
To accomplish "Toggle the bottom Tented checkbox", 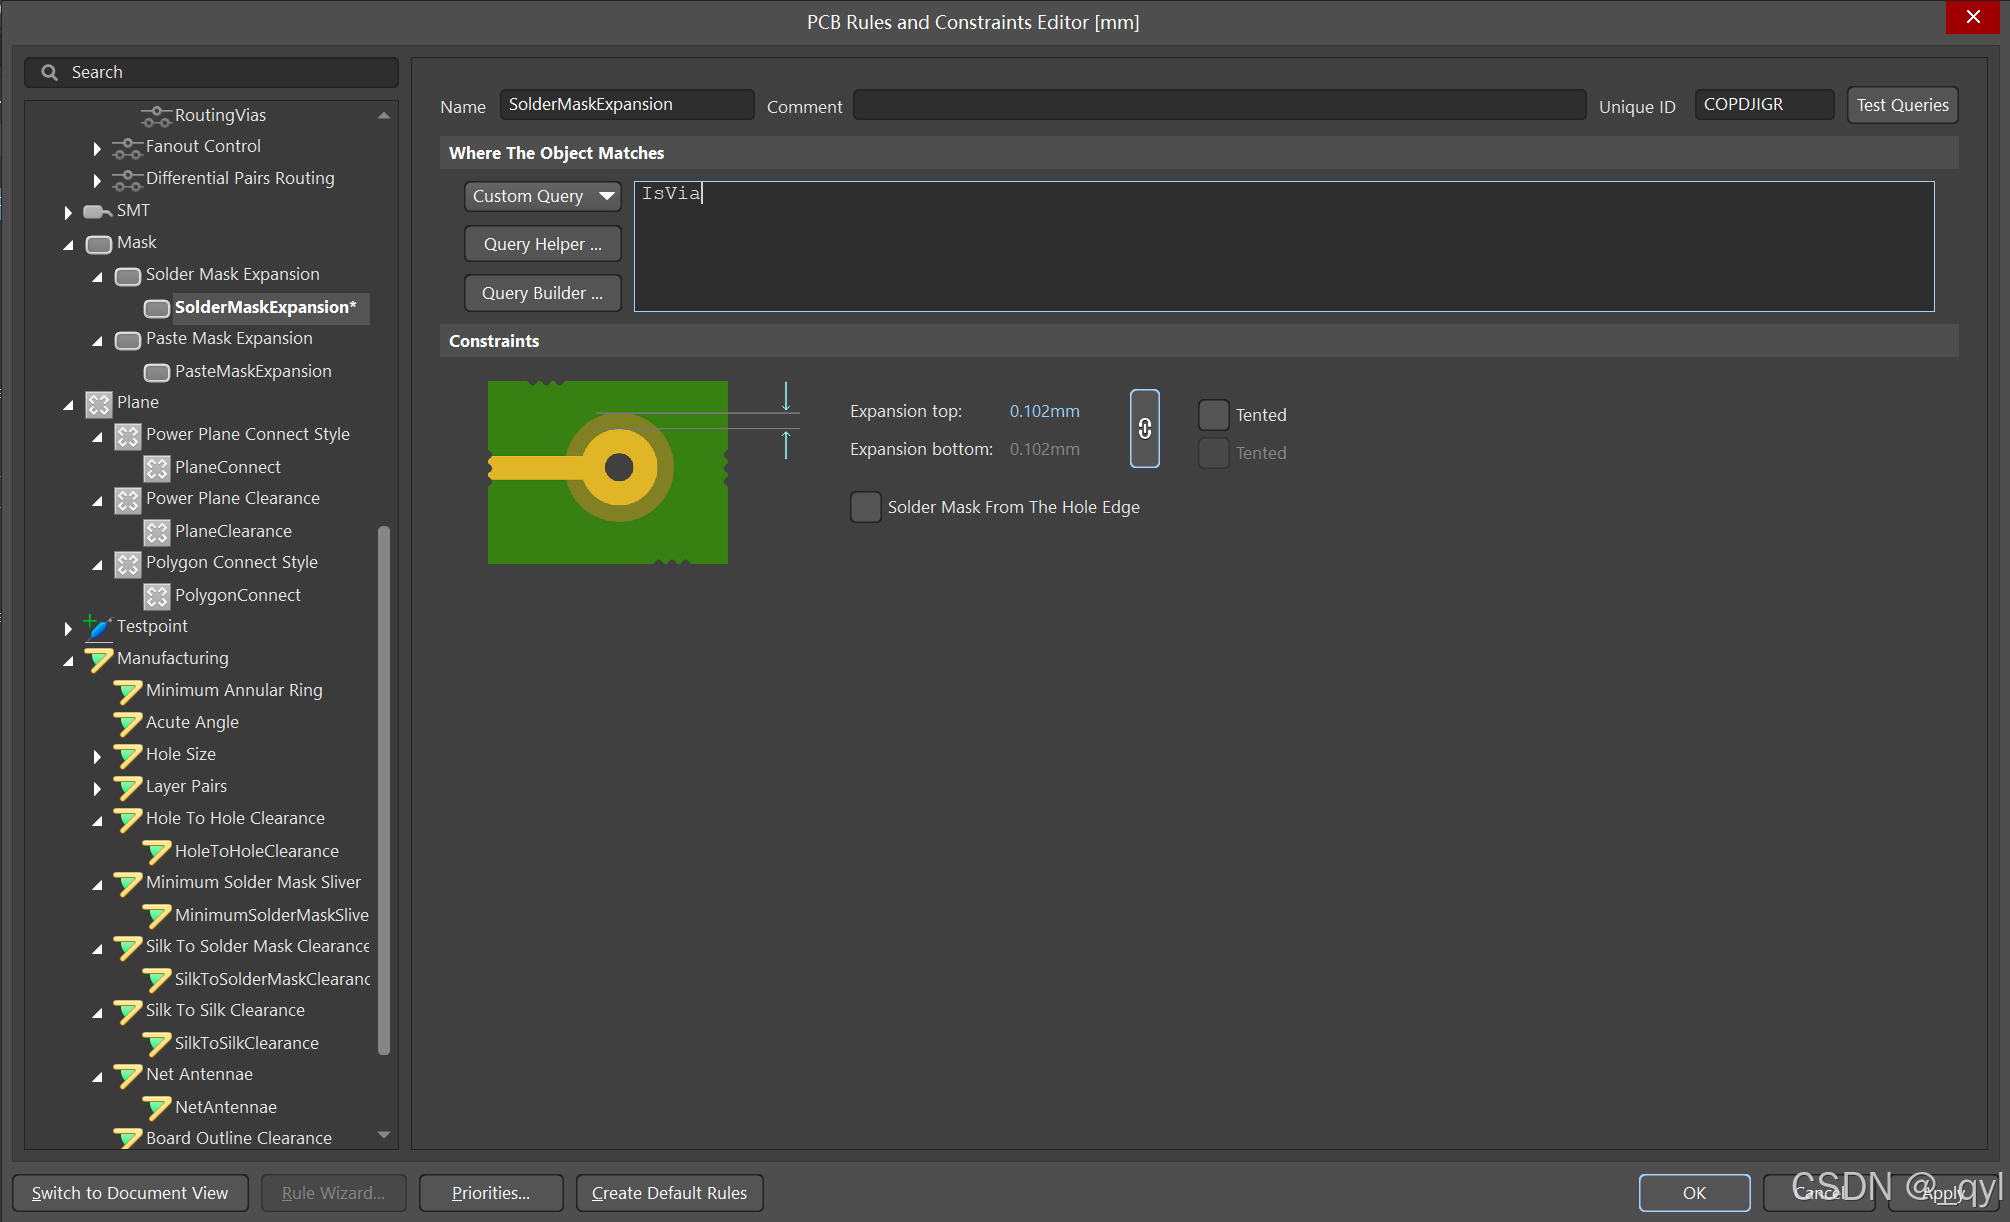I will 1213,453.
